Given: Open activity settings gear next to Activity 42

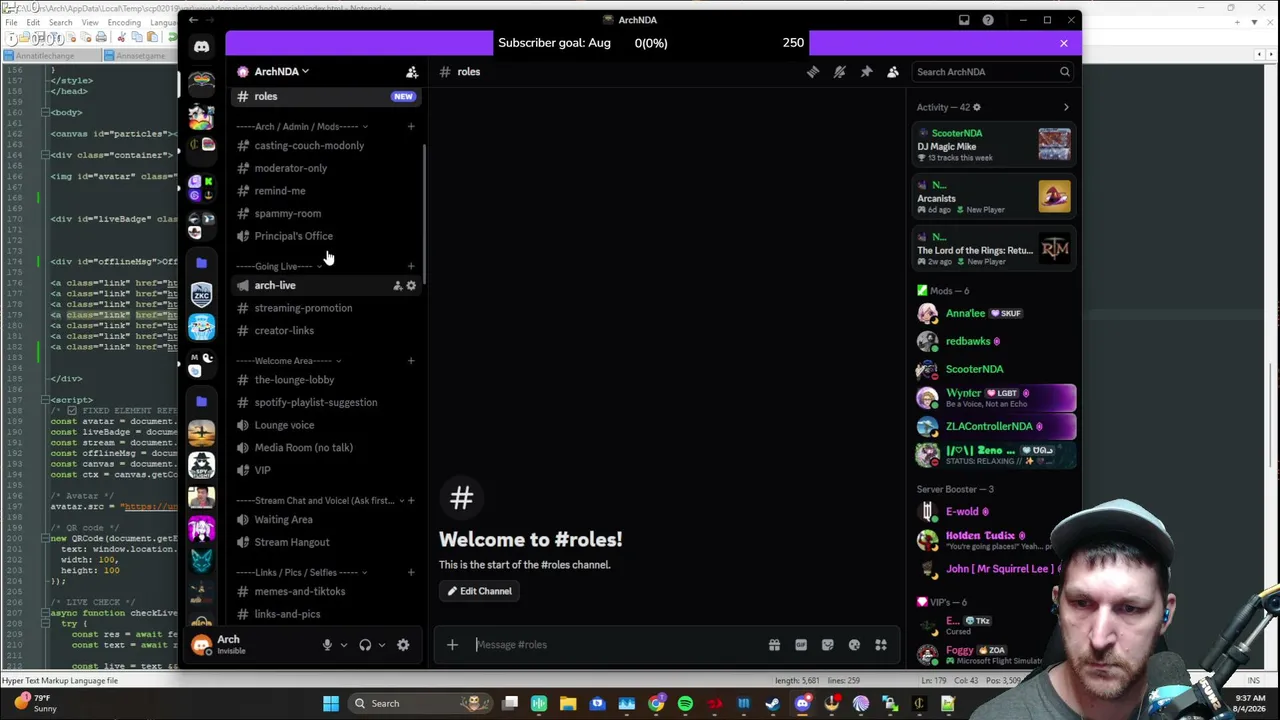Looking at the screenshot, I should [977, 107].
